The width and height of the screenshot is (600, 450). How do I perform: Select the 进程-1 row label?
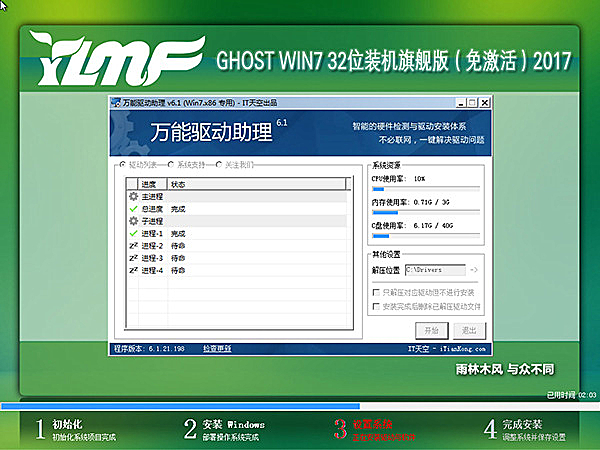pyautogui.click(x=152, y=233)
